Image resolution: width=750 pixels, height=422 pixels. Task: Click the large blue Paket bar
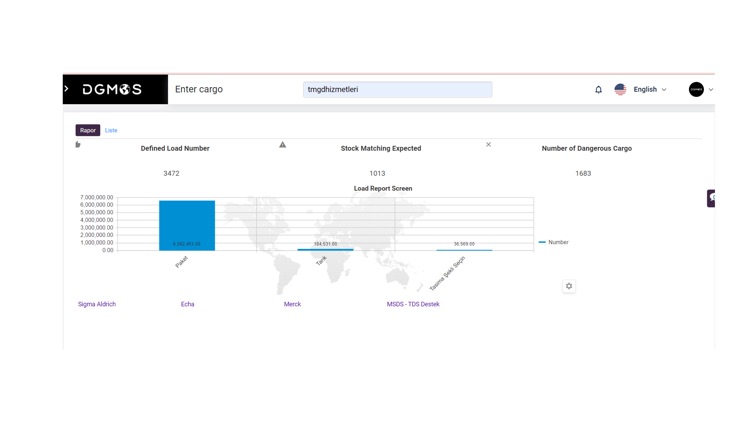pos(187,225)
